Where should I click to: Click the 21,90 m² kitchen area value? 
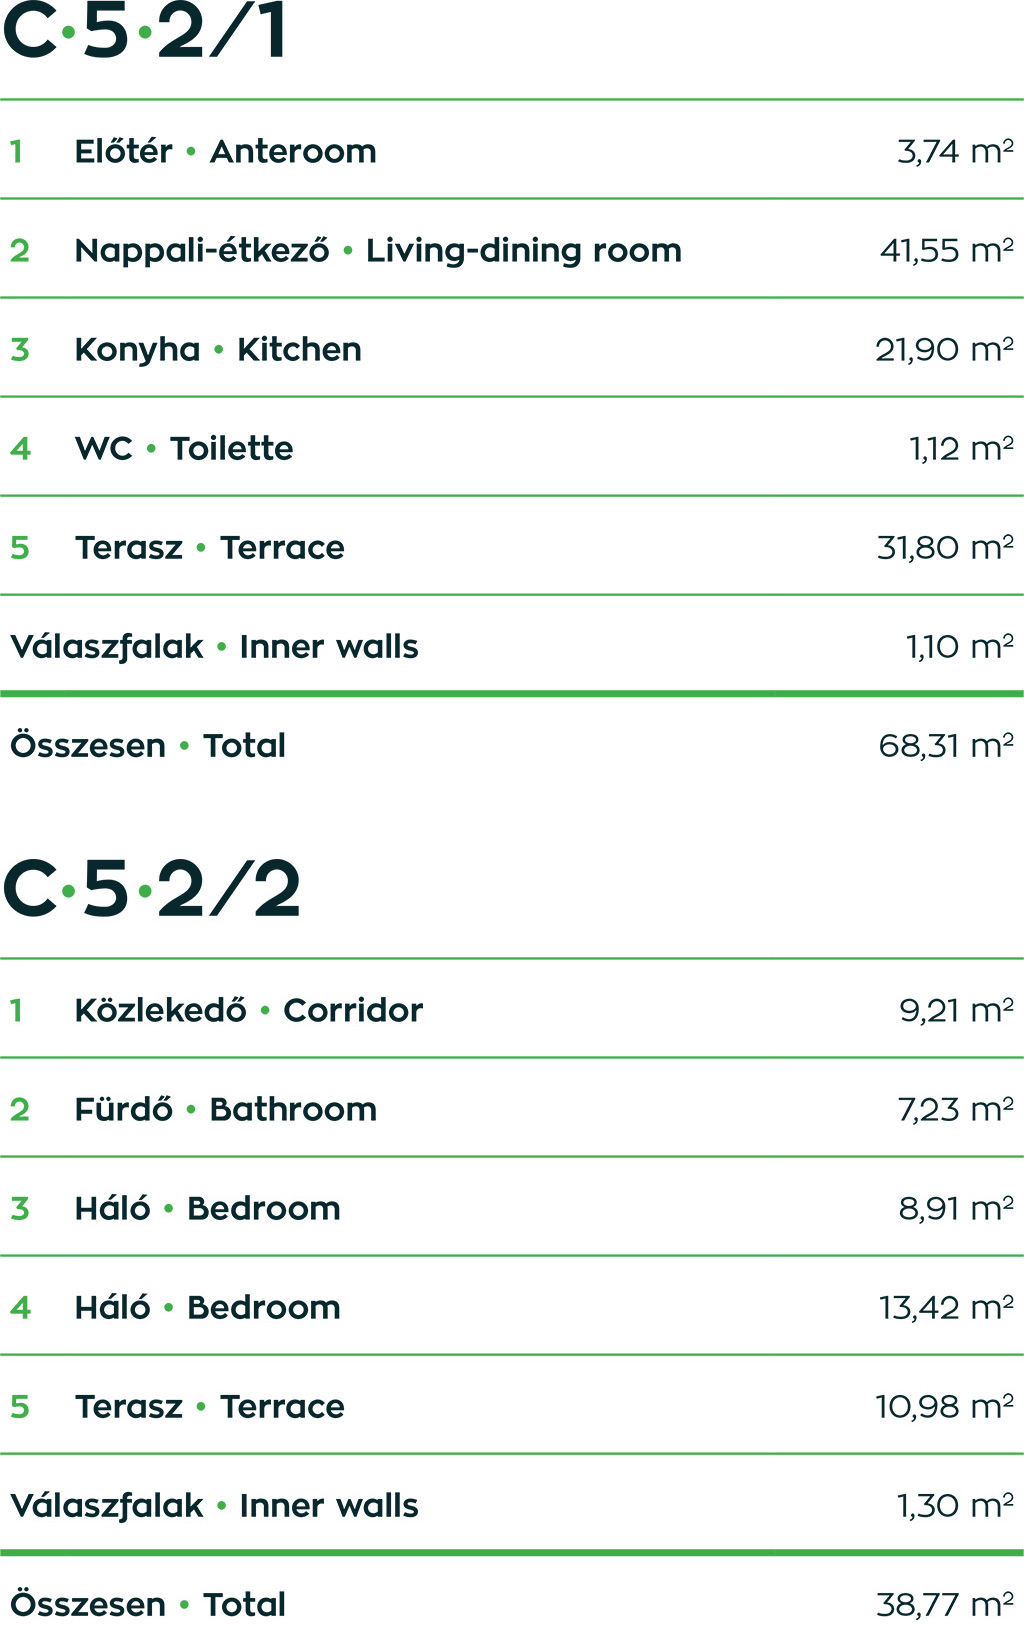(x=944, y=350)
